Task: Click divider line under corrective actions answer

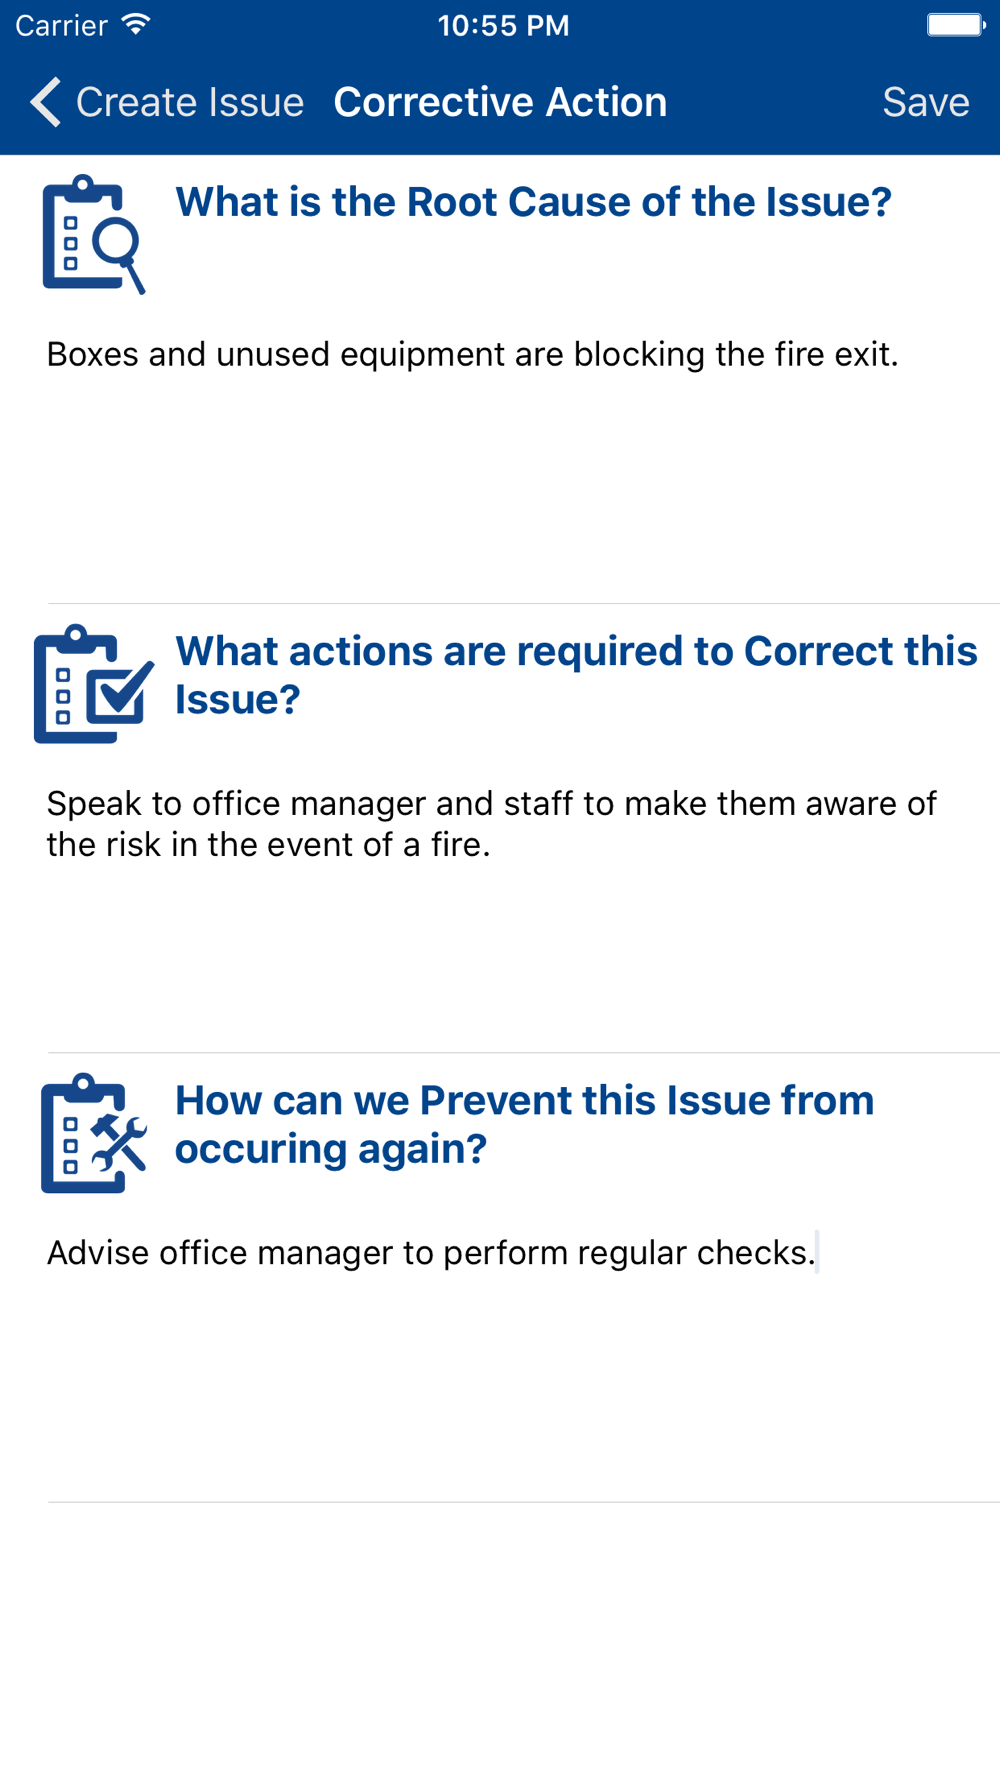Action: [x=523, y=1052]
